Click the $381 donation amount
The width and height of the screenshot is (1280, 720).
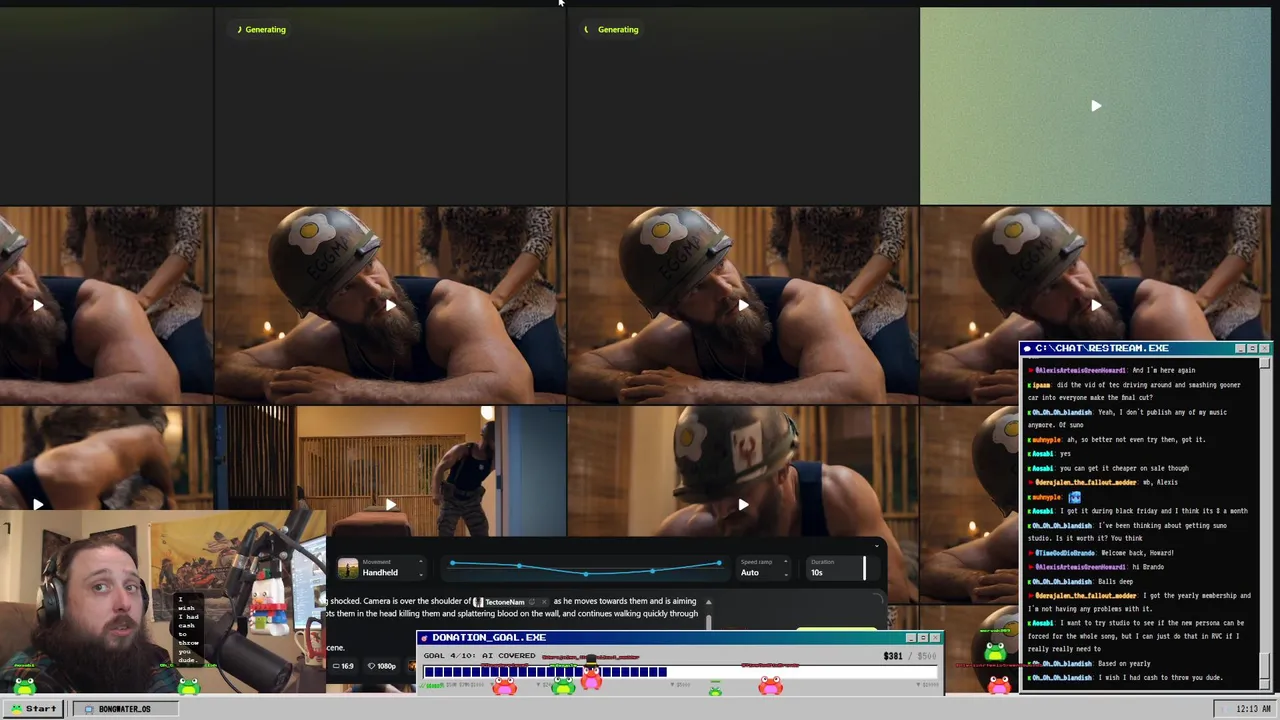pos(893,656)
